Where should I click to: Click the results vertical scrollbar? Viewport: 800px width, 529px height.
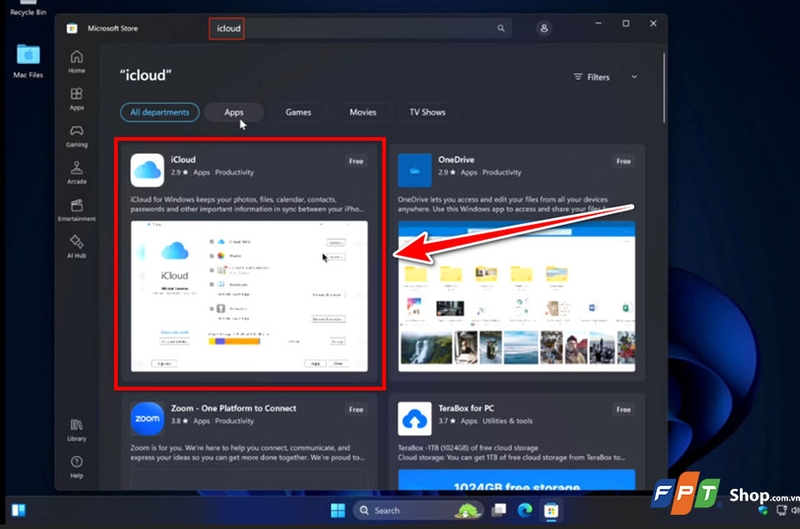click(x=664, y=88)
